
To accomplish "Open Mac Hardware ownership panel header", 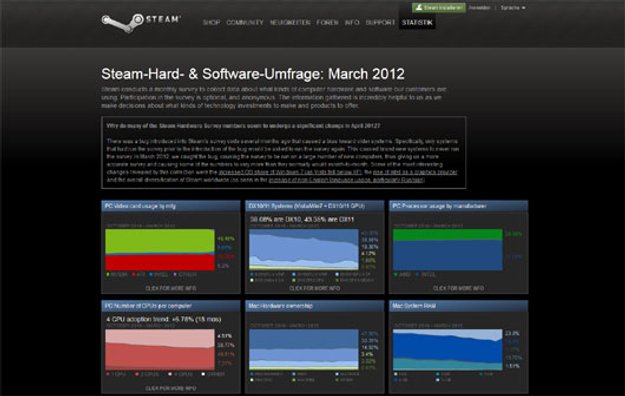I will pos(314,306).
